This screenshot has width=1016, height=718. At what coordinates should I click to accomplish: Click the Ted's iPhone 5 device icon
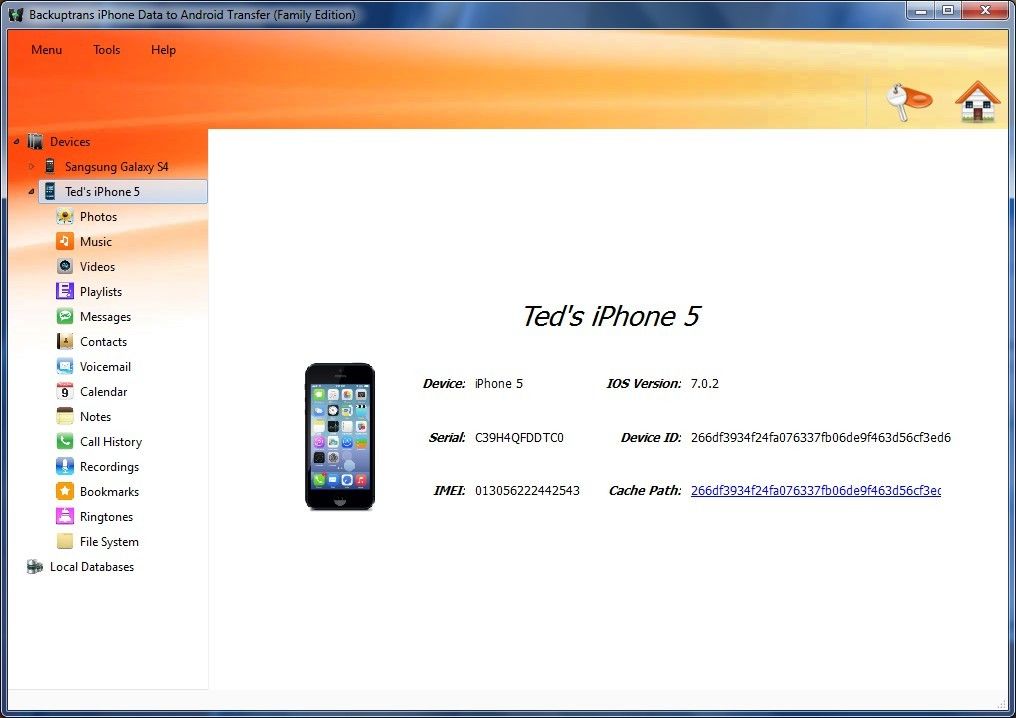(50, 191)
